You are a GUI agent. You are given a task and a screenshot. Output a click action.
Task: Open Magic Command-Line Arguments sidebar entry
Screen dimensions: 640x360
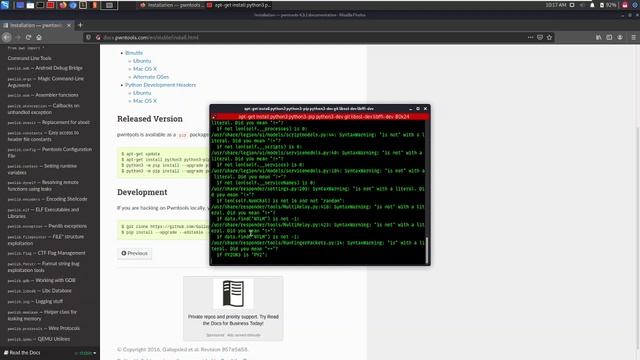point(46,82)
